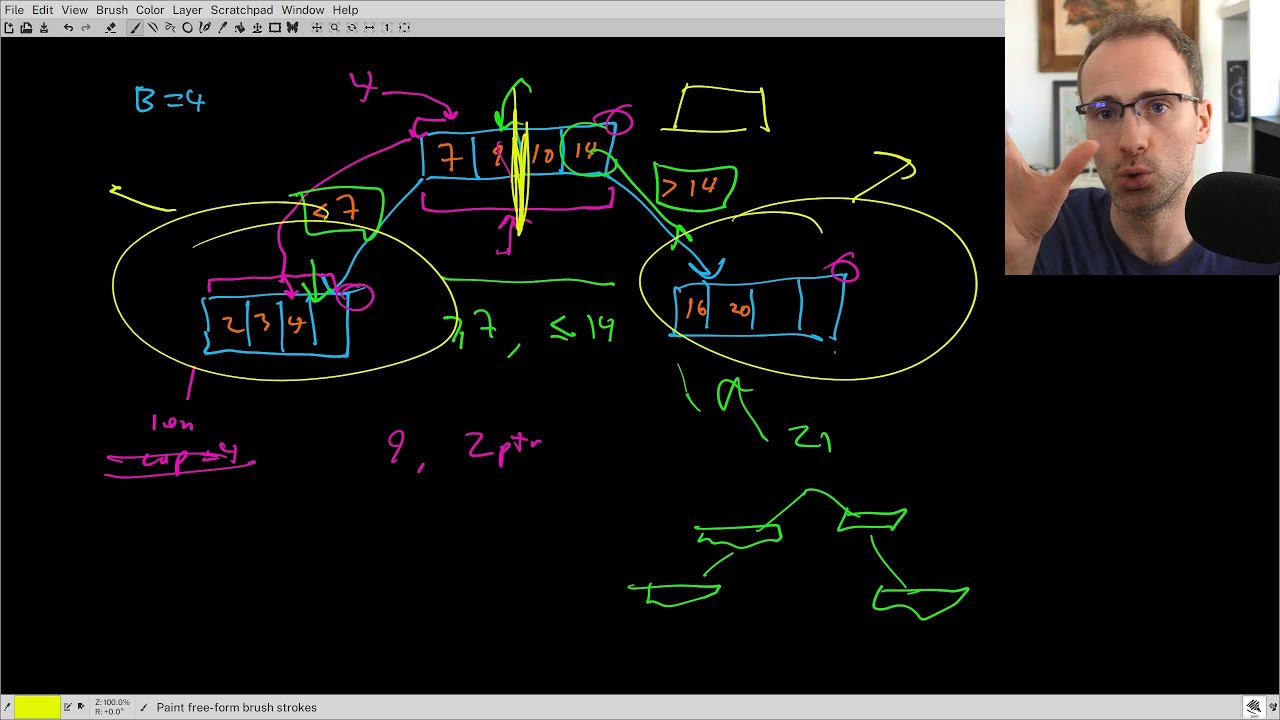Open the View menu

pyautogui.click(x=75, y=10)
